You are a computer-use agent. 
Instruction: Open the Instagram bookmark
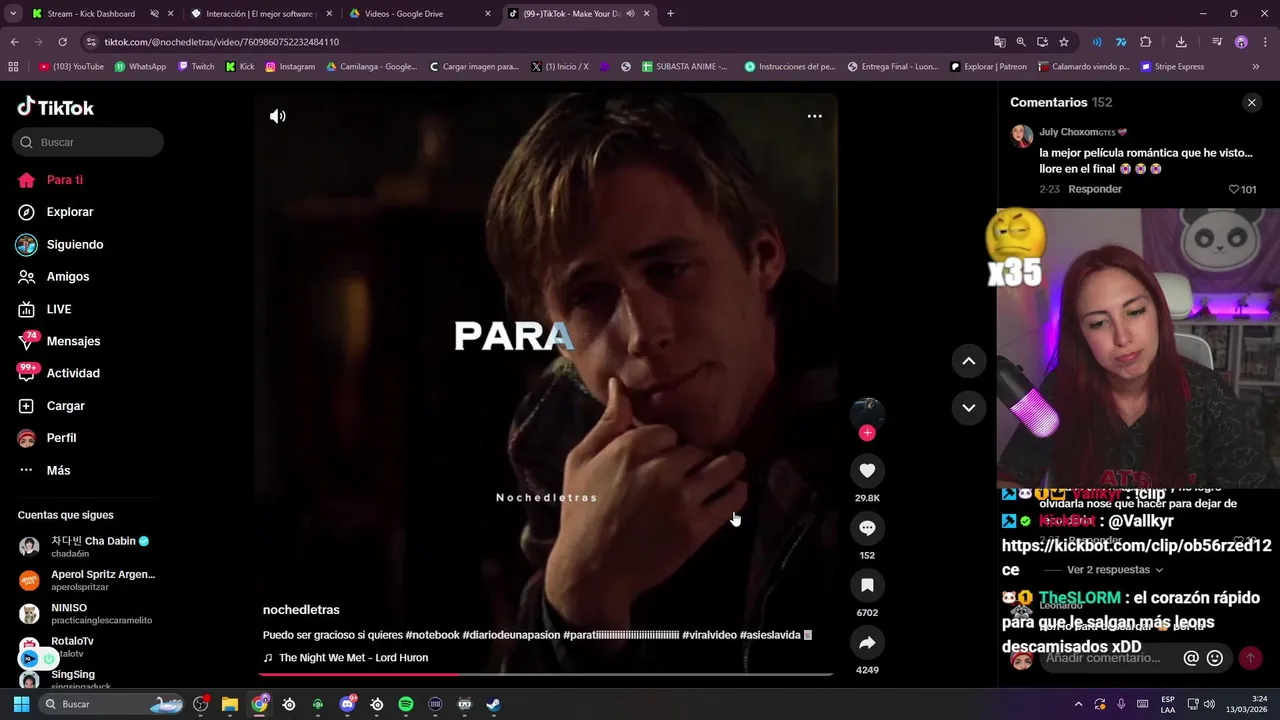290,67
